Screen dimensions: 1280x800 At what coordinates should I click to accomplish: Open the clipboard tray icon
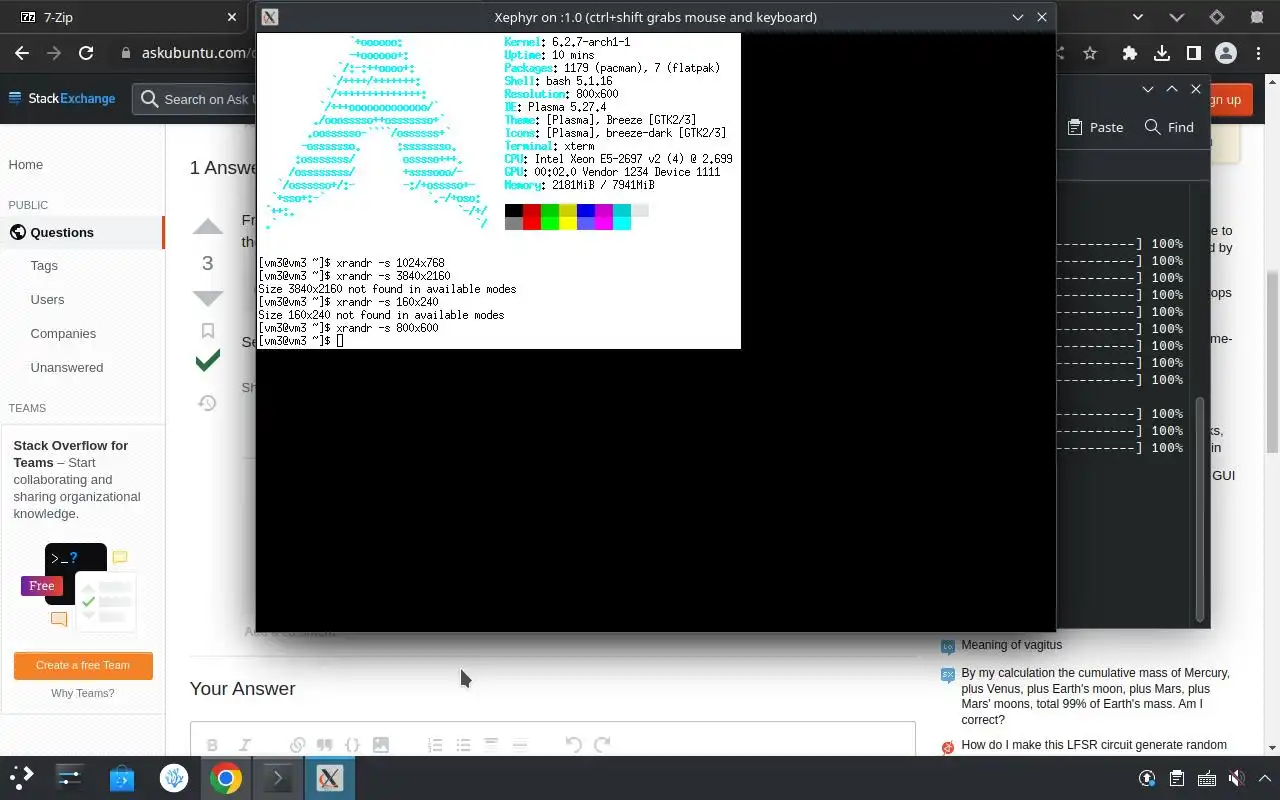pos(1177,778)
